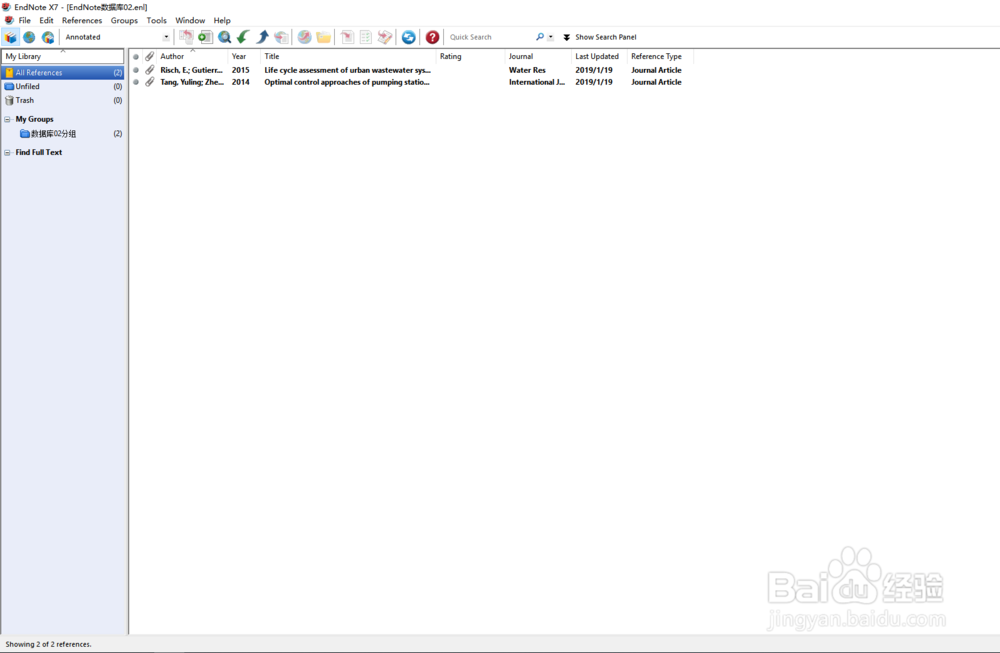
Task: Click Copy to Local Library toolbar icon
Action: 186,38
